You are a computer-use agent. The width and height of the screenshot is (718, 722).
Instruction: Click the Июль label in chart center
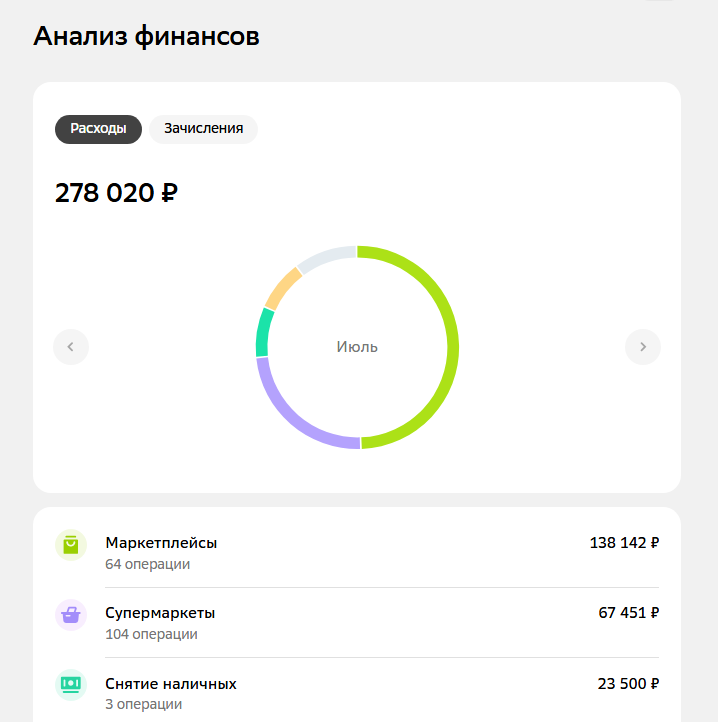[x=357, y=347]
